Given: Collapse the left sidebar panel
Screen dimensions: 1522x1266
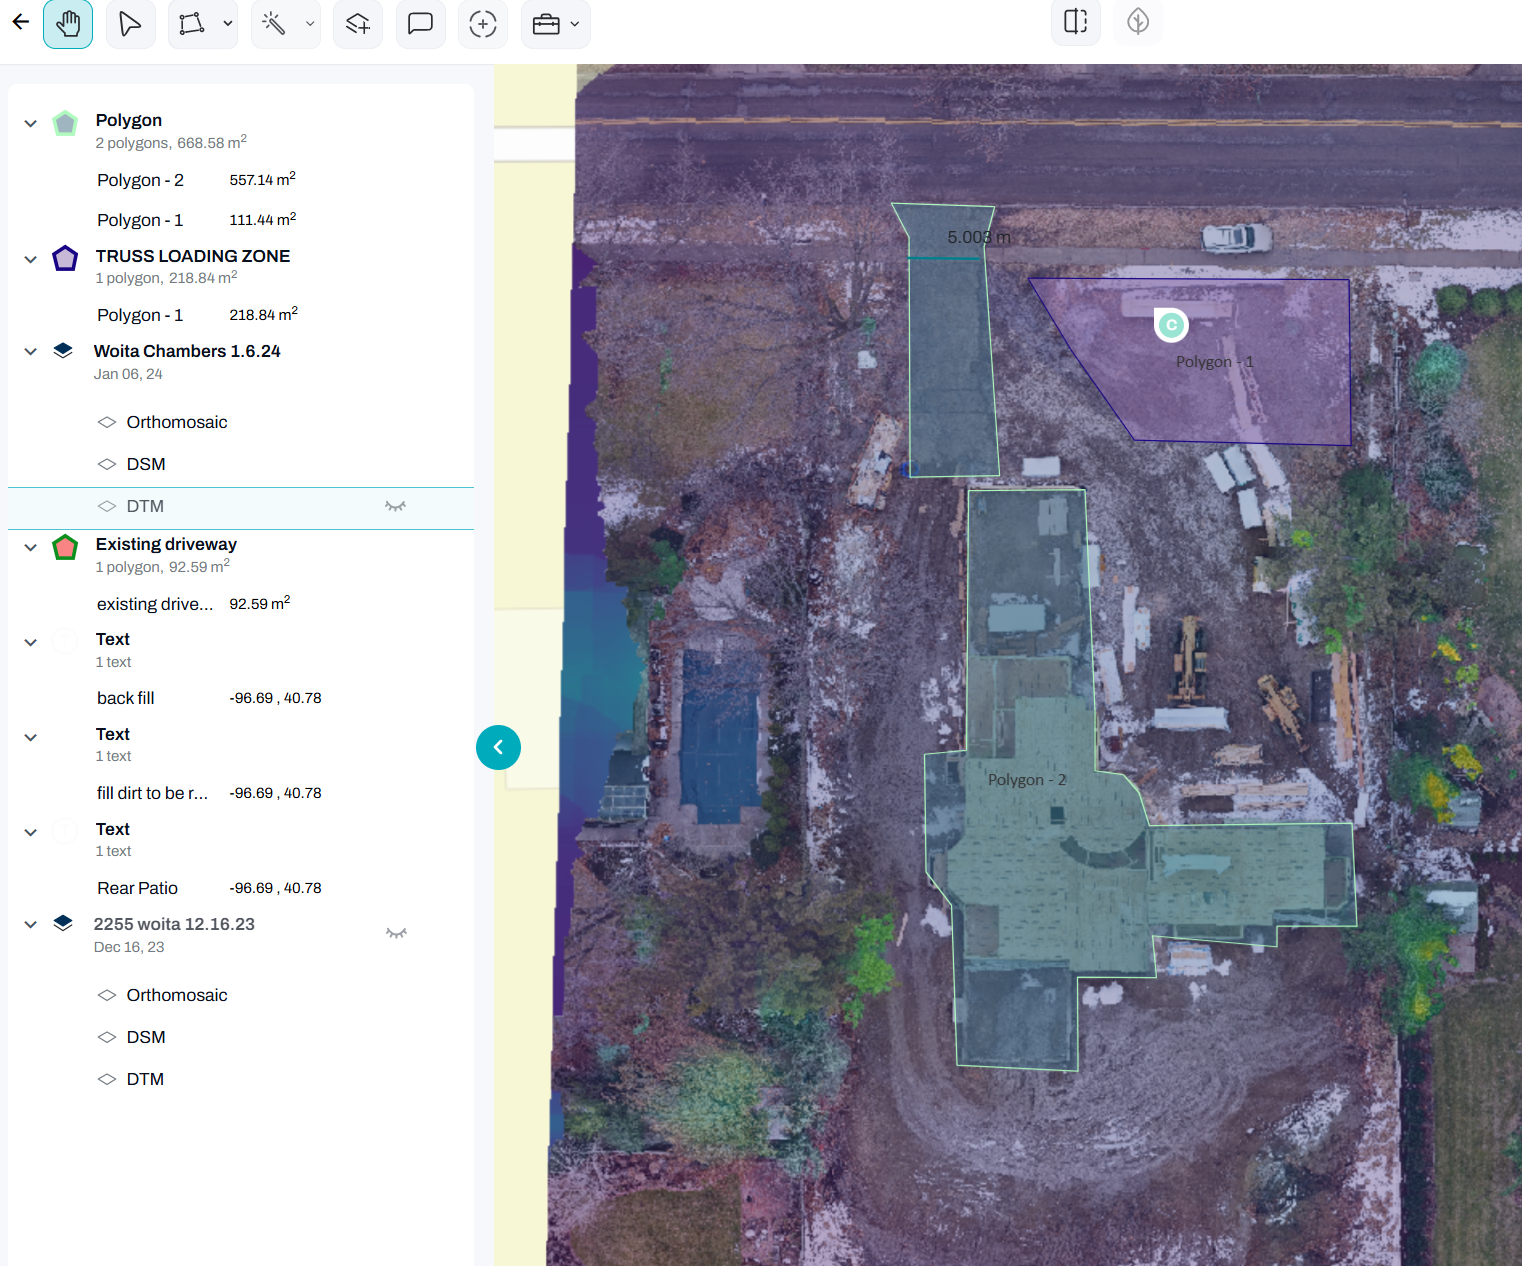Looking at the screenshot, I should (x=498, y=747).
